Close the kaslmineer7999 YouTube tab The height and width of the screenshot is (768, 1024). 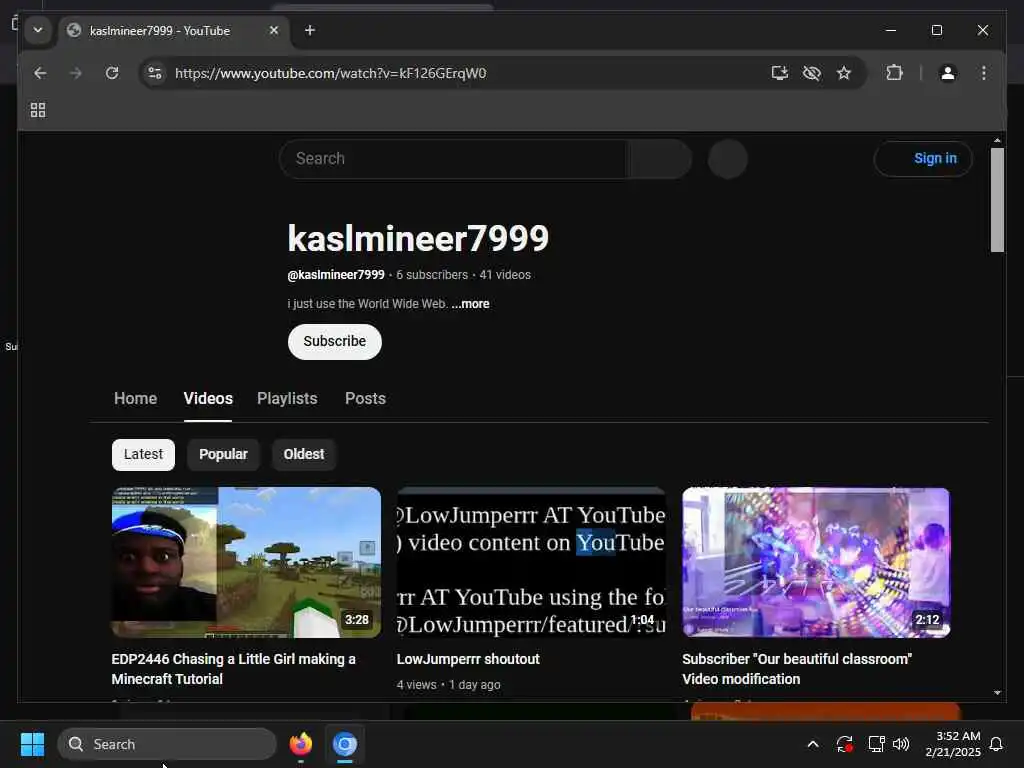tap(274, 30)
